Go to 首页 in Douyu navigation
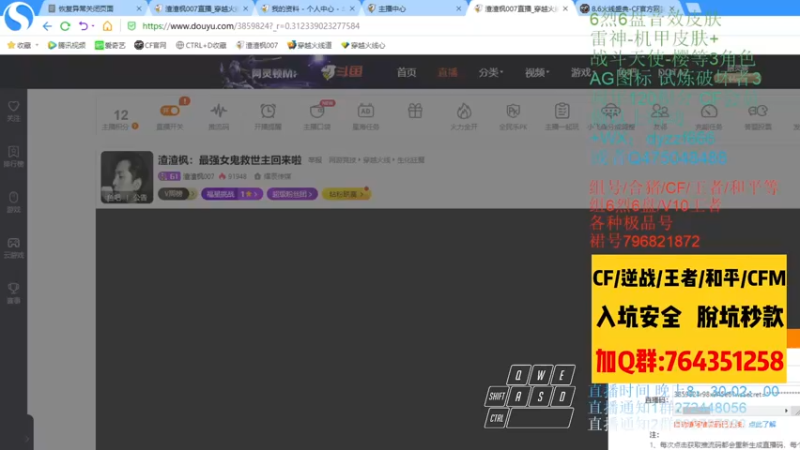 click(407, 72)
